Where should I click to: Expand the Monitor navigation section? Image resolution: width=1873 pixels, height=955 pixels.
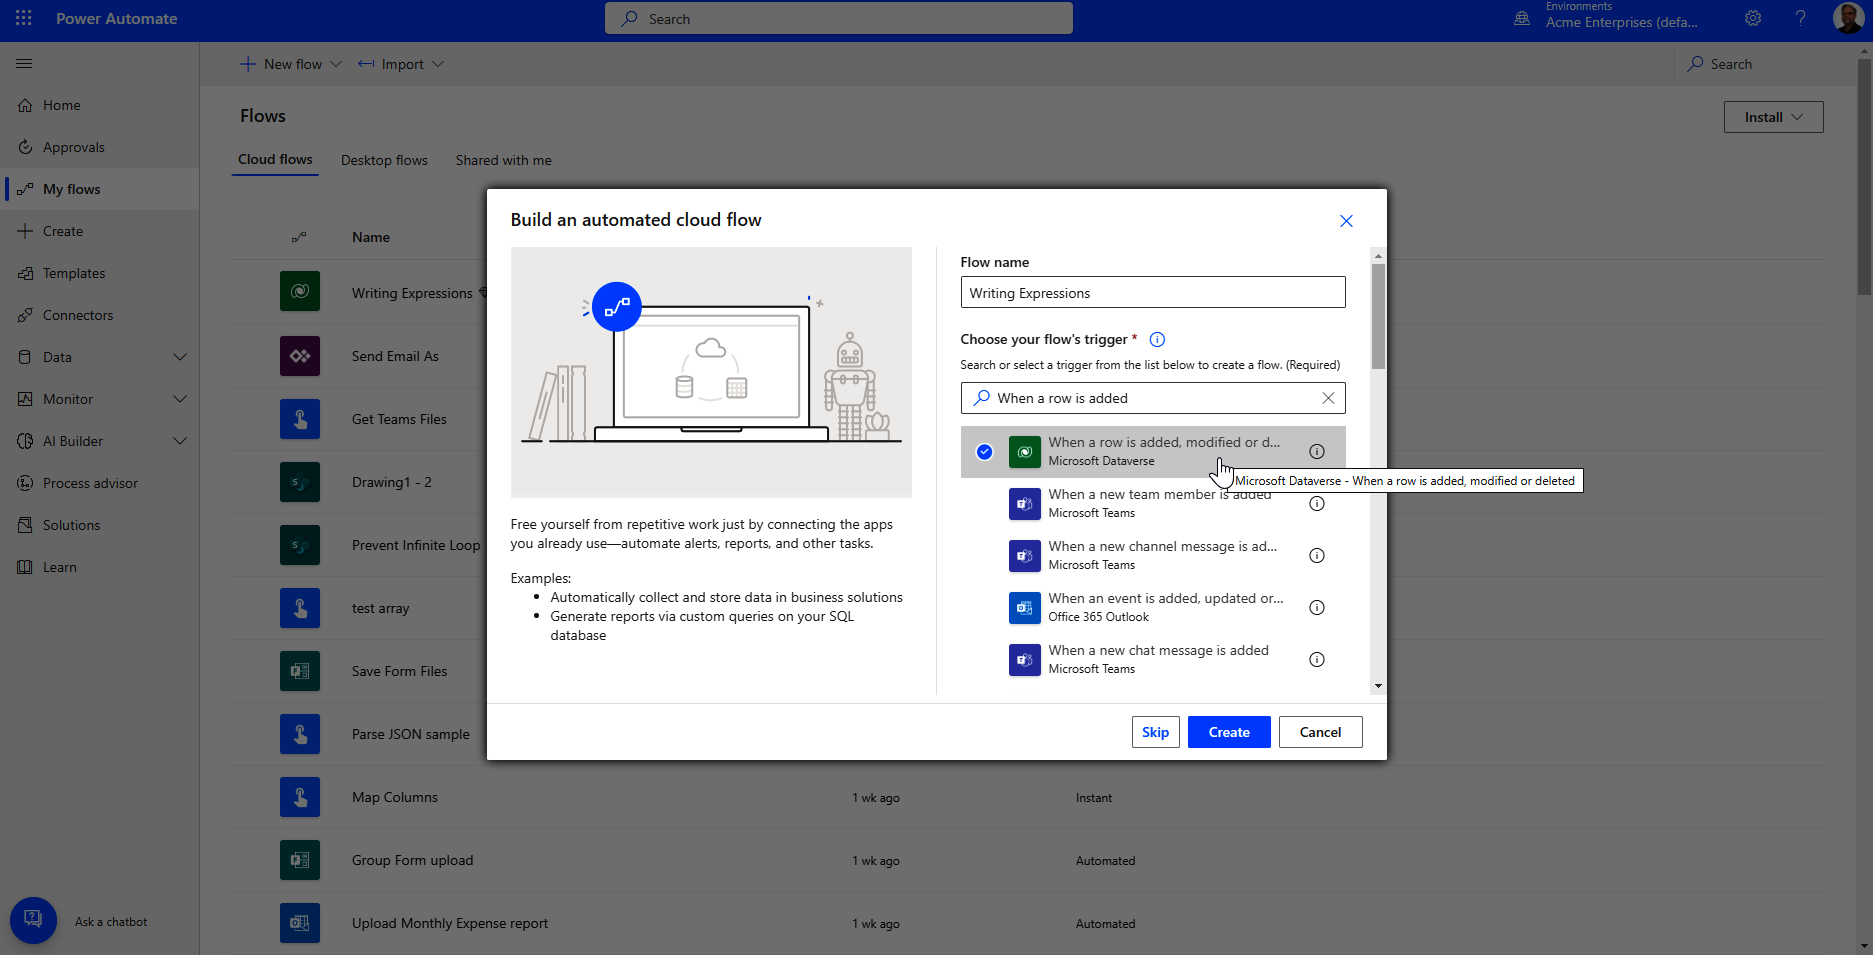coord(180,399)
